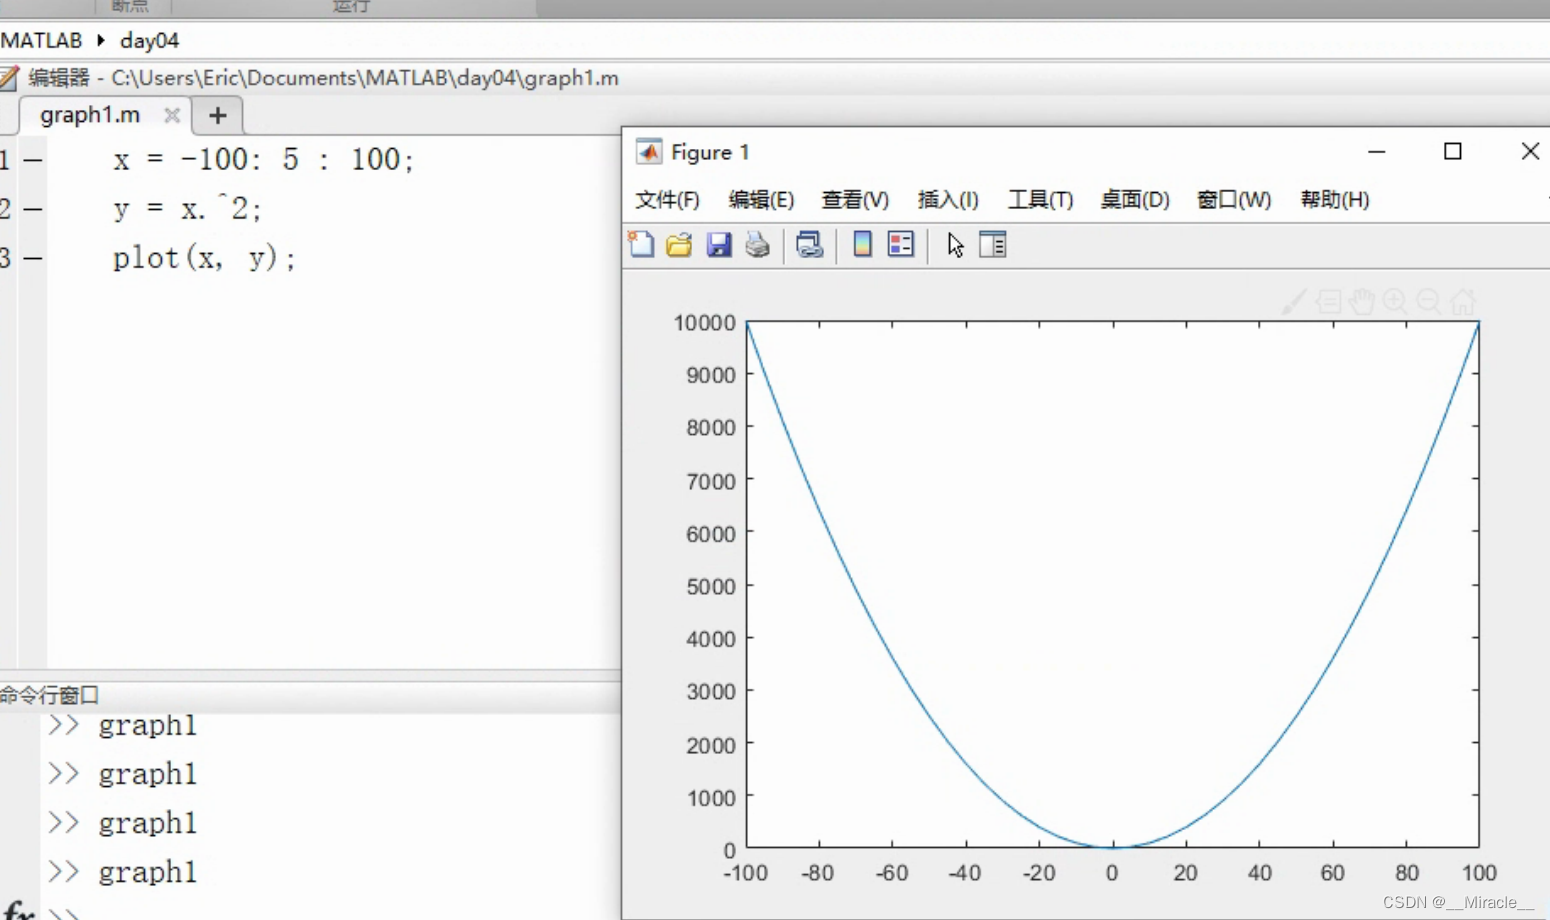The height and width of the screenshot is (920, 1550).
Task: Restore view with the home icon
Action: [x=1463, y=301]
